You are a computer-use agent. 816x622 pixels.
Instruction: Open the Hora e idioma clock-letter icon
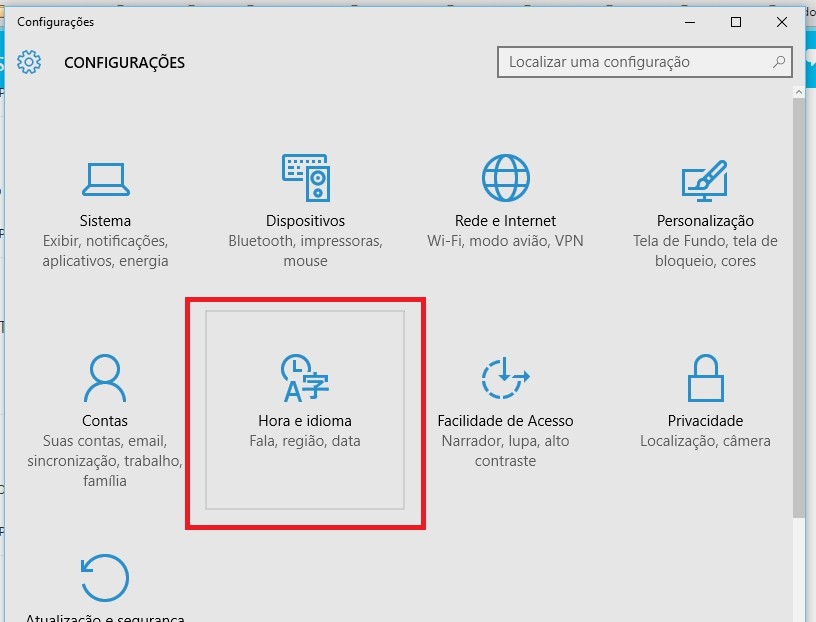click(305, 378)
